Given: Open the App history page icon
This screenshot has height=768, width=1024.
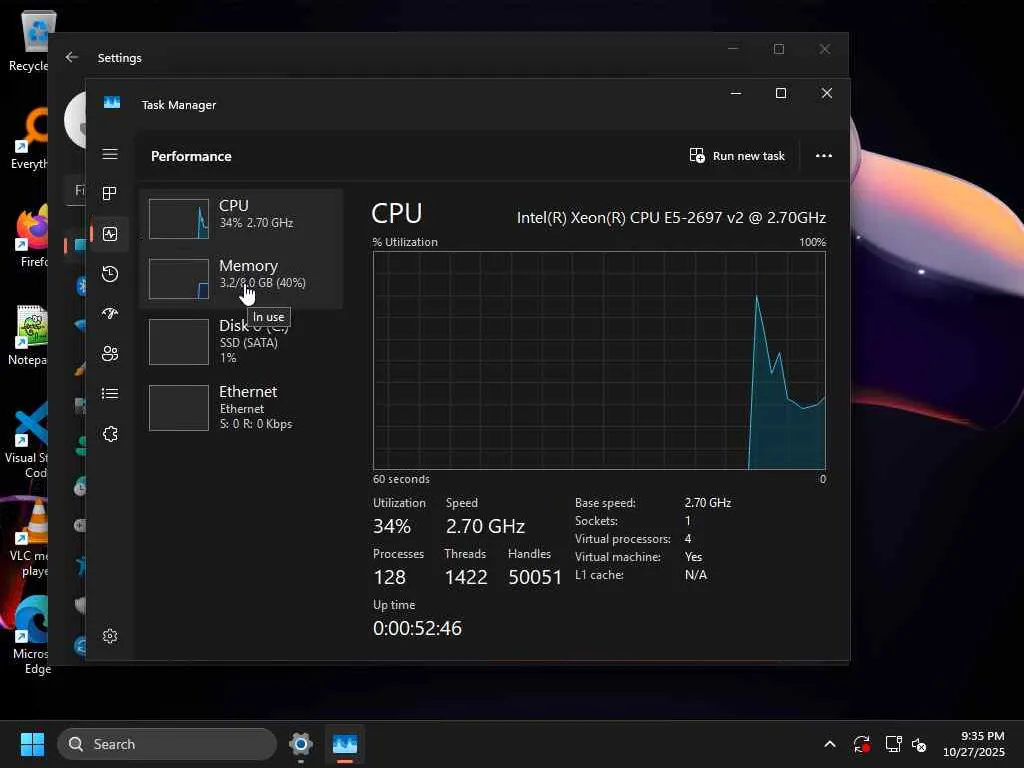Looking at the screenshot, I should pos(110,274).
